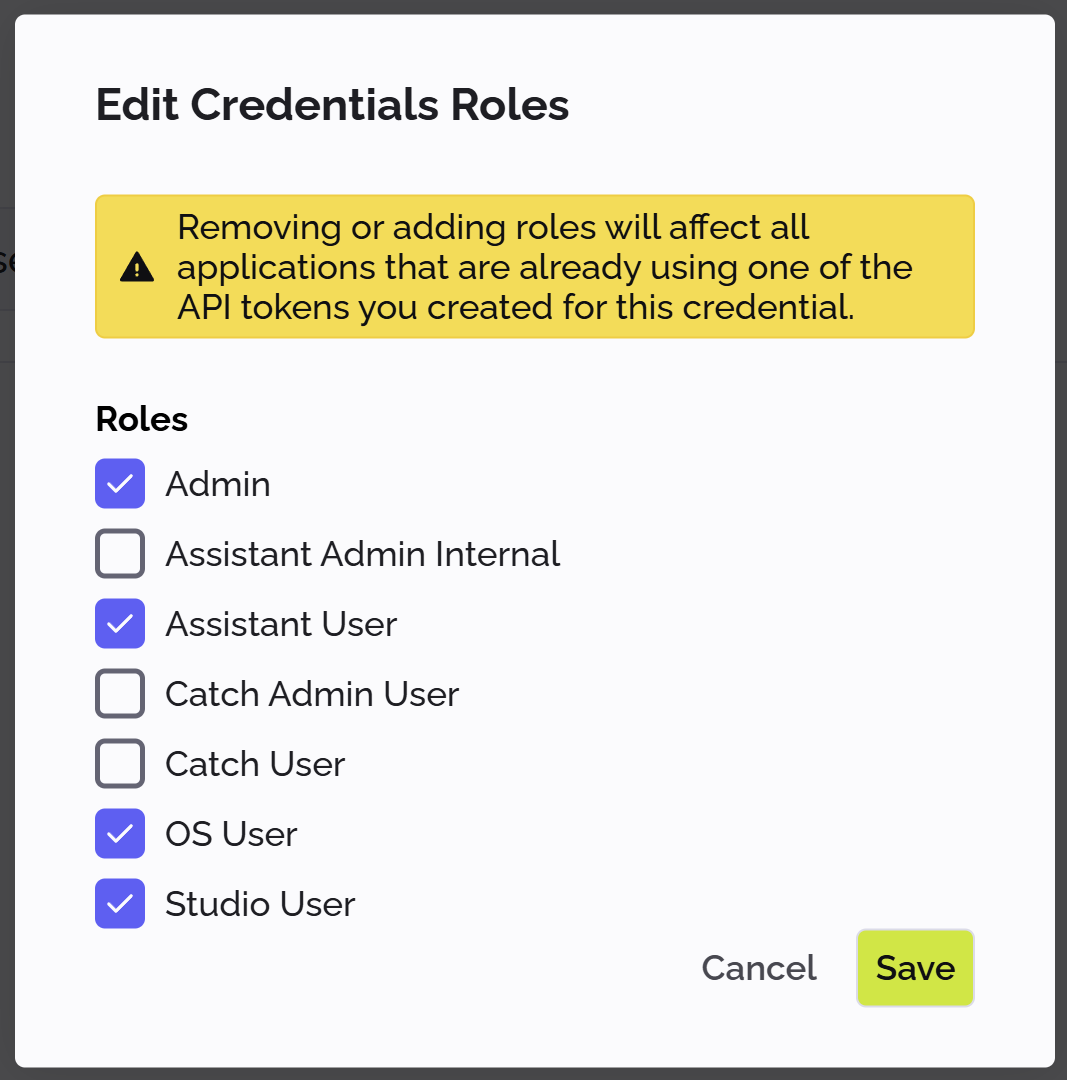Disable the OS User role
The height and width of the screenshot is (1080, 1067).
120,833
